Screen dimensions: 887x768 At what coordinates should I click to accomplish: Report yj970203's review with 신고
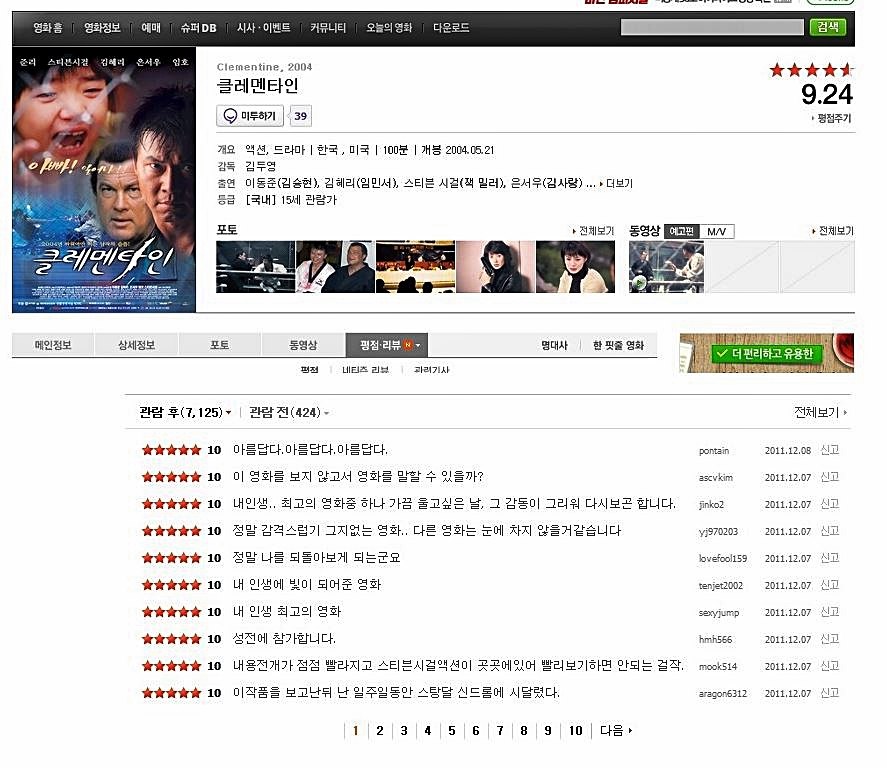(x=830, y=531)
